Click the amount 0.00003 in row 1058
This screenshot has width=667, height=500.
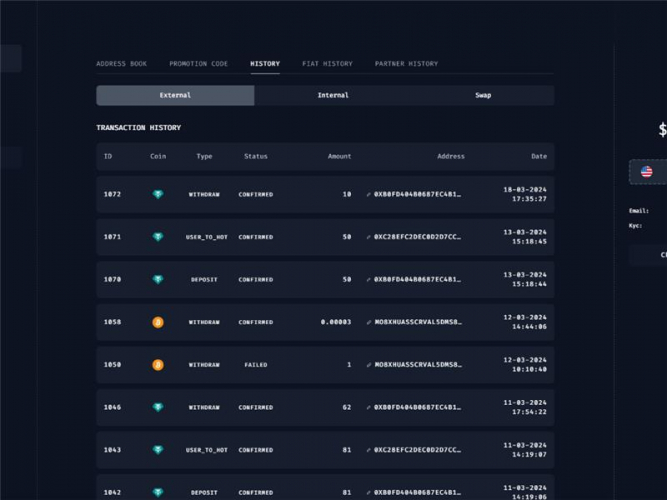click(x=336, y=322)
